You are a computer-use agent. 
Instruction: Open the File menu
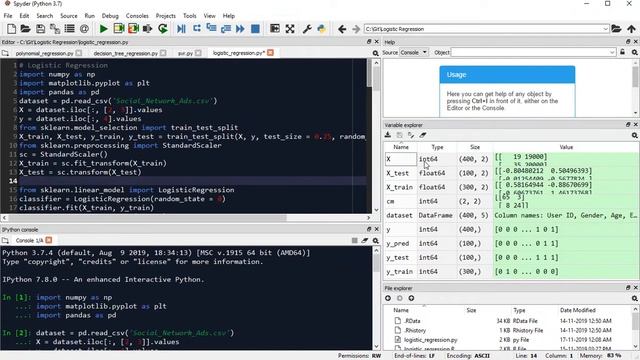[8, 16]
